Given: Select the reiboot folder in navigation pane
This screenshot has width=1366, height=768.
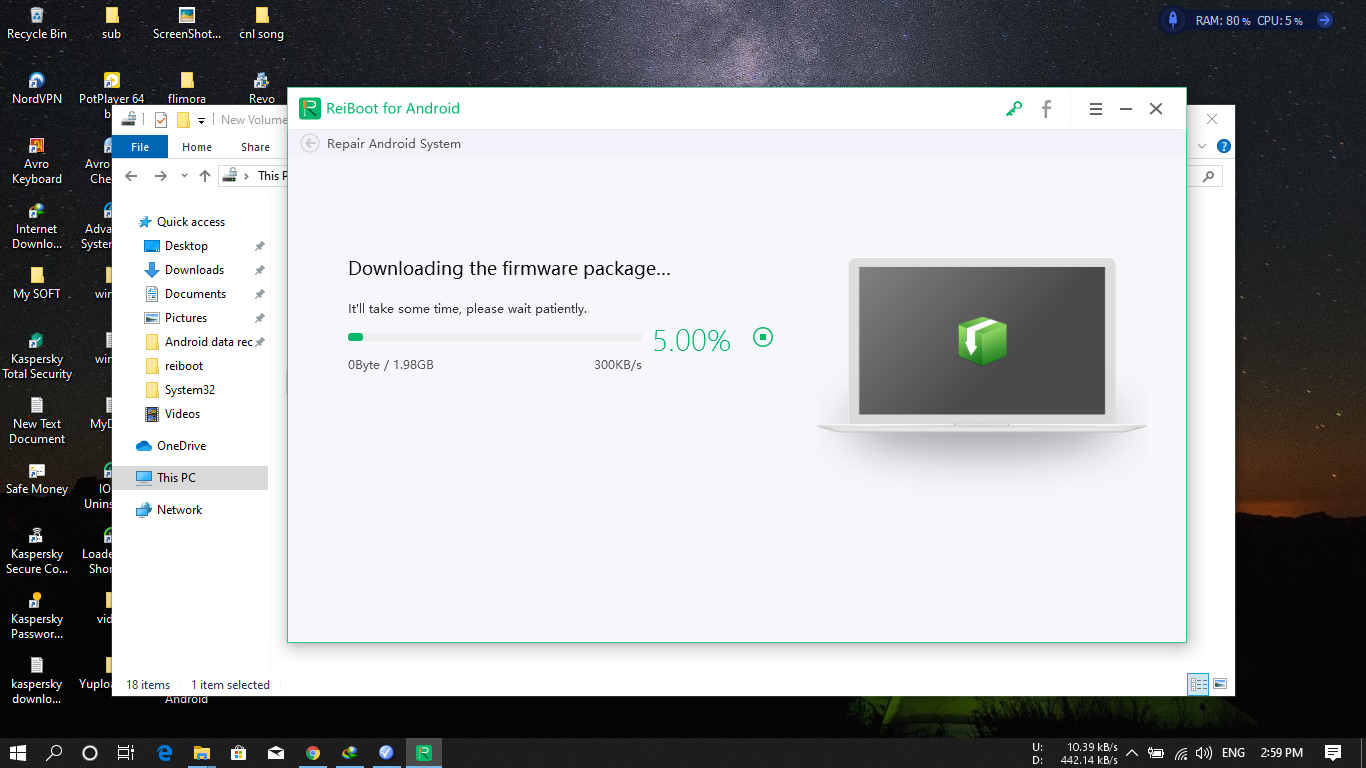Looking at the screenshot, I should click(x=184, y=366).
